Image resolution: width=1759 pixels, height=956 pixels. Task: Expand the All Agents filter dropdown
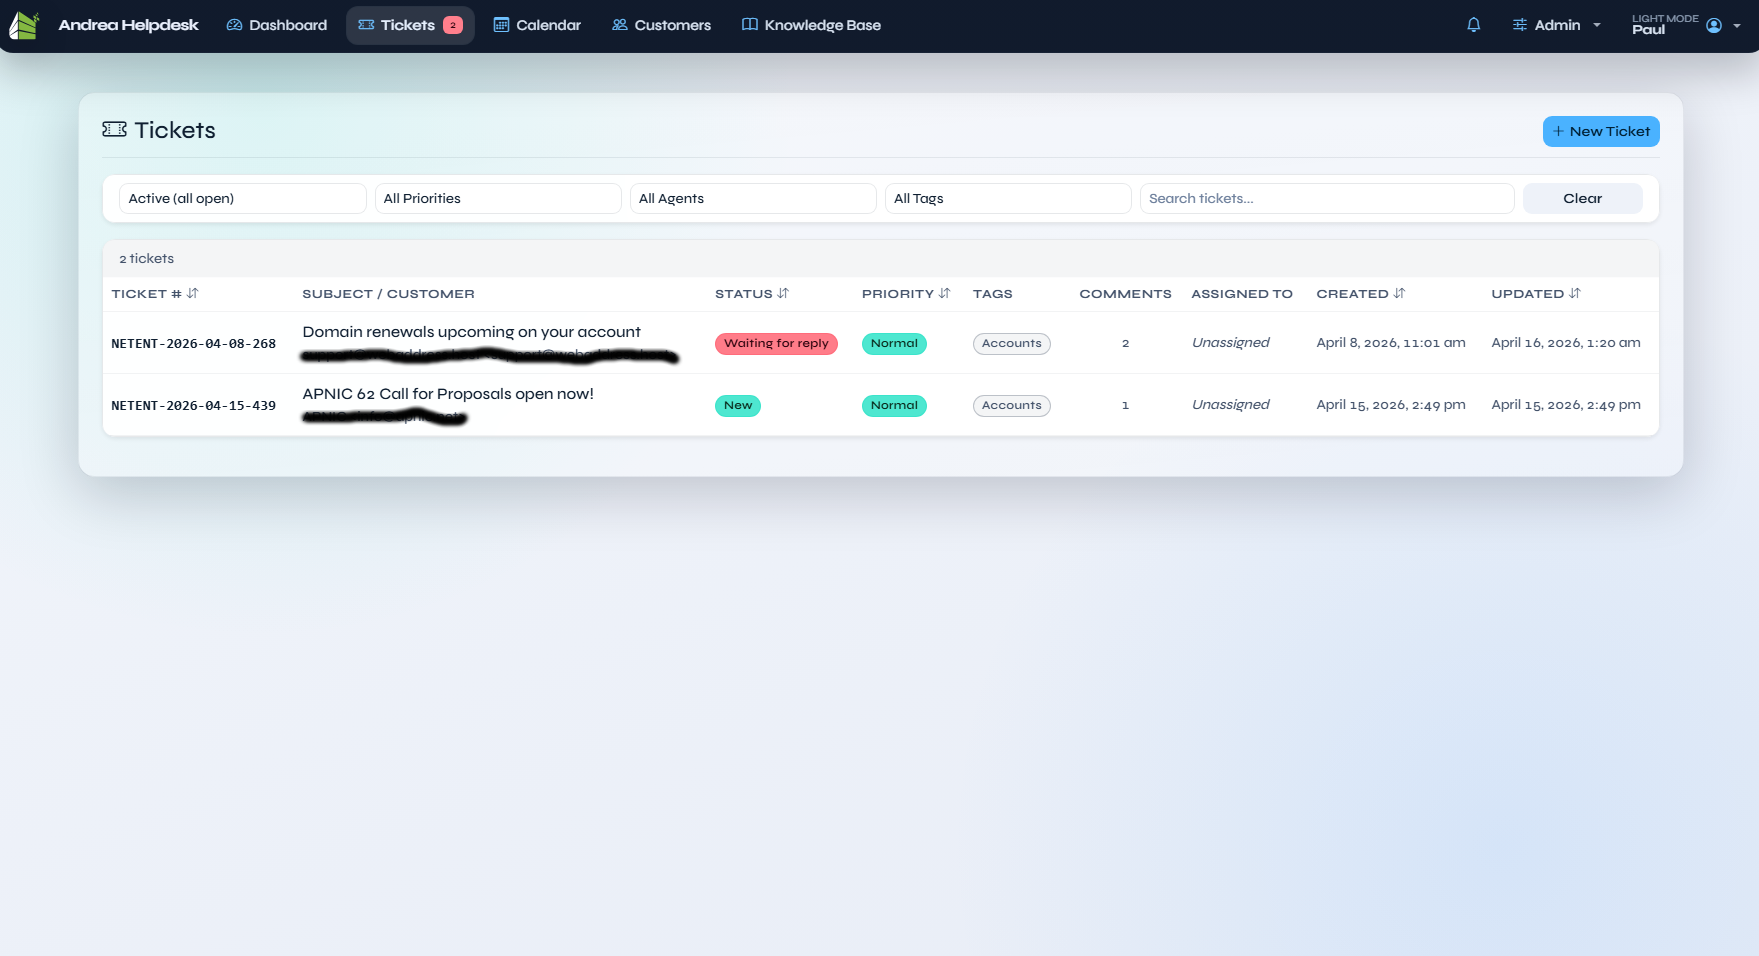(x=752, y=199)
